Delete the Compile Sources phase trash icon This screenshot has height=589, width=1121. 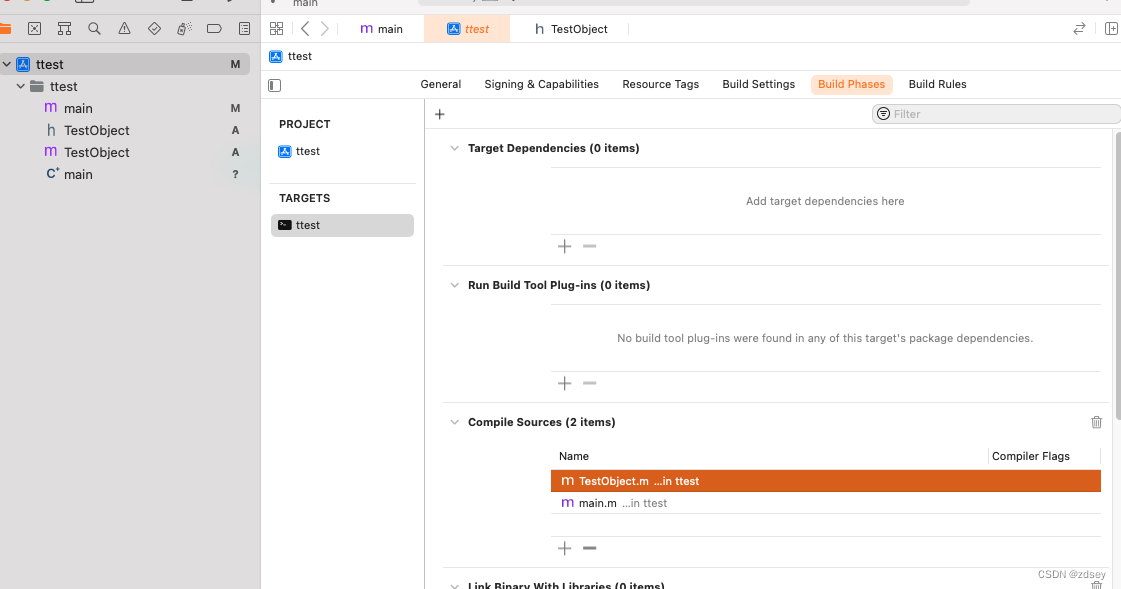click(1097, 422)
